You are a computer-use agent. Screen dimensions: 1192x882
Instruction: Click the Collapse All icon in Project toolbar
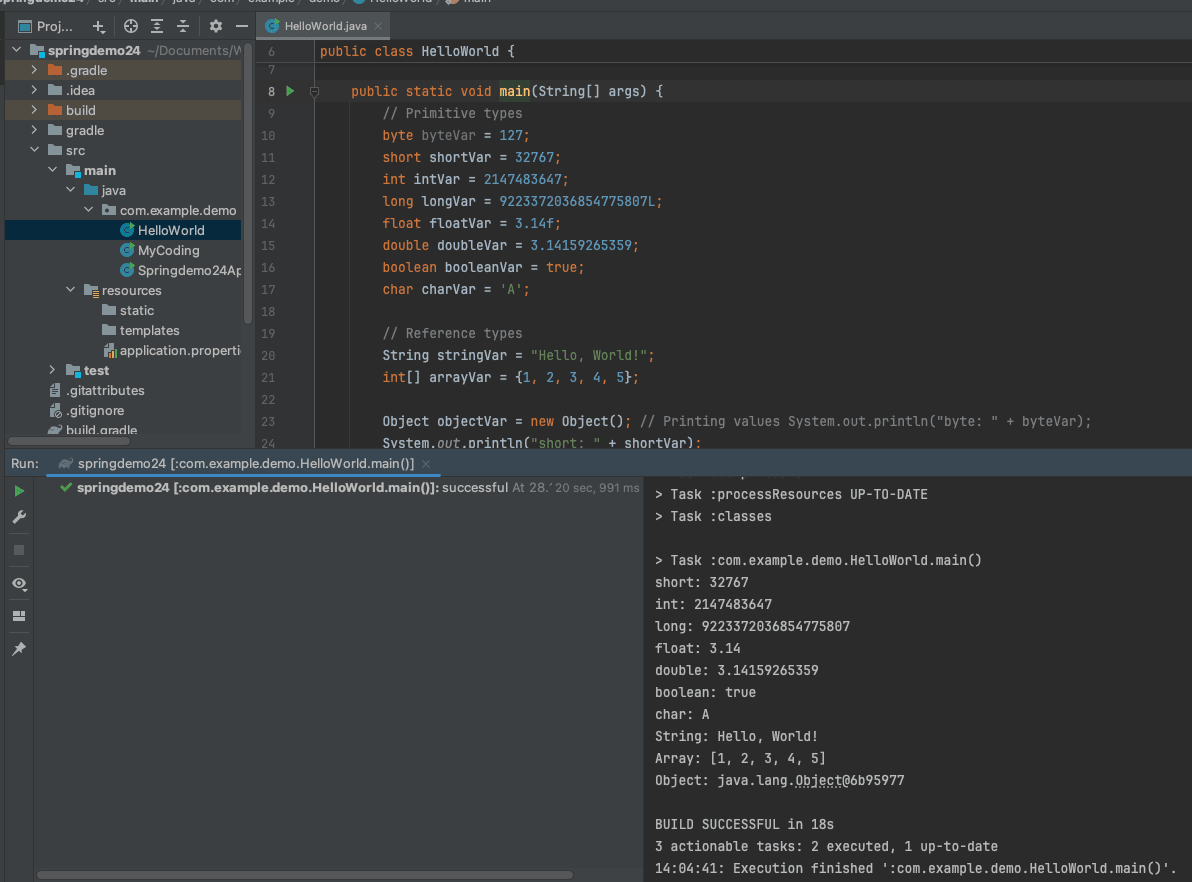click(x=182, y=27)
